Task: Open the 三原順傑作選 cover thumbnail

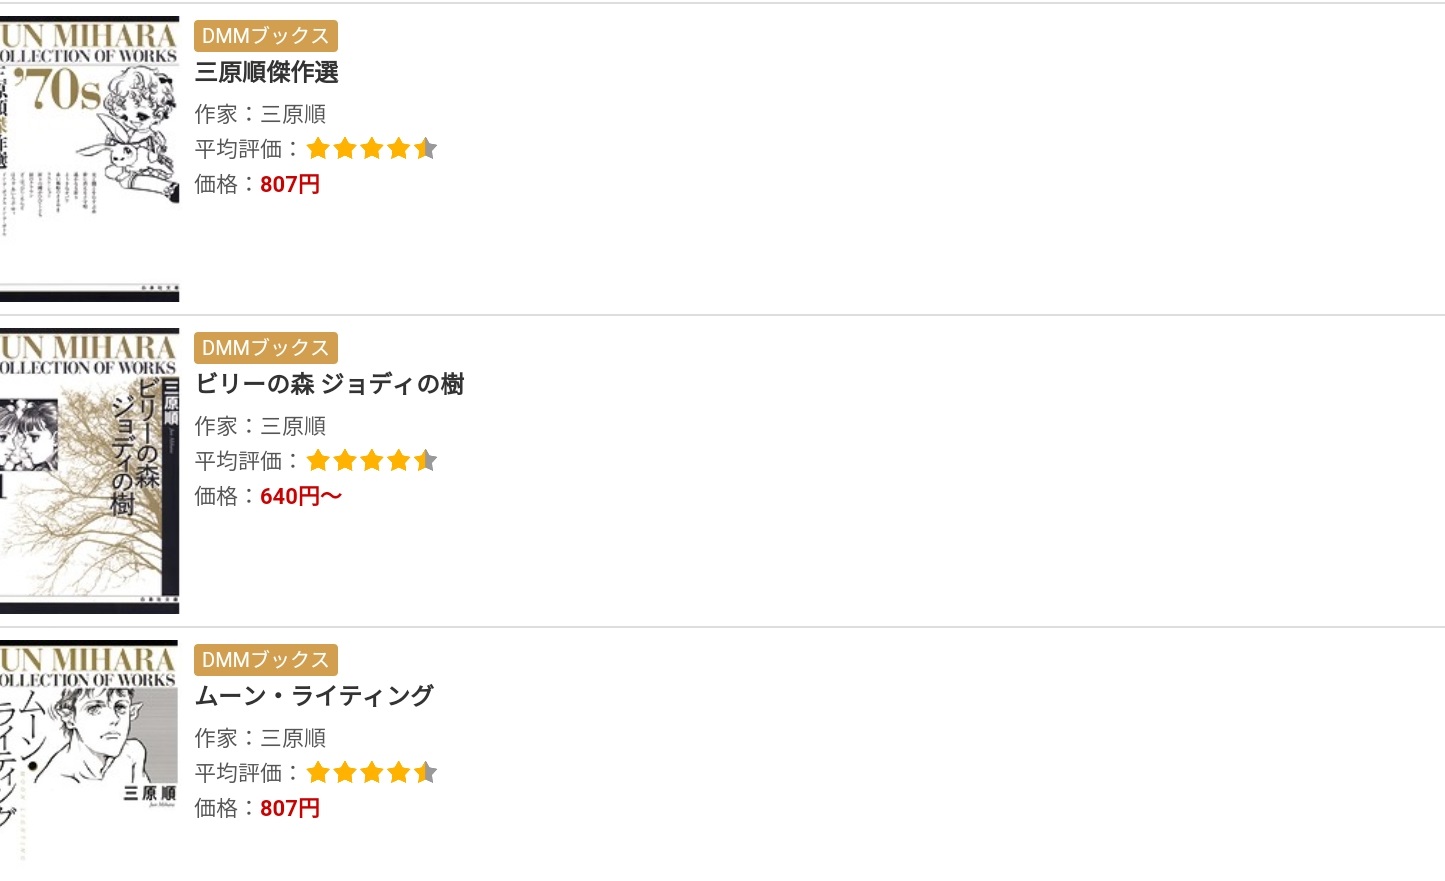Action: [x=89, y=158]
